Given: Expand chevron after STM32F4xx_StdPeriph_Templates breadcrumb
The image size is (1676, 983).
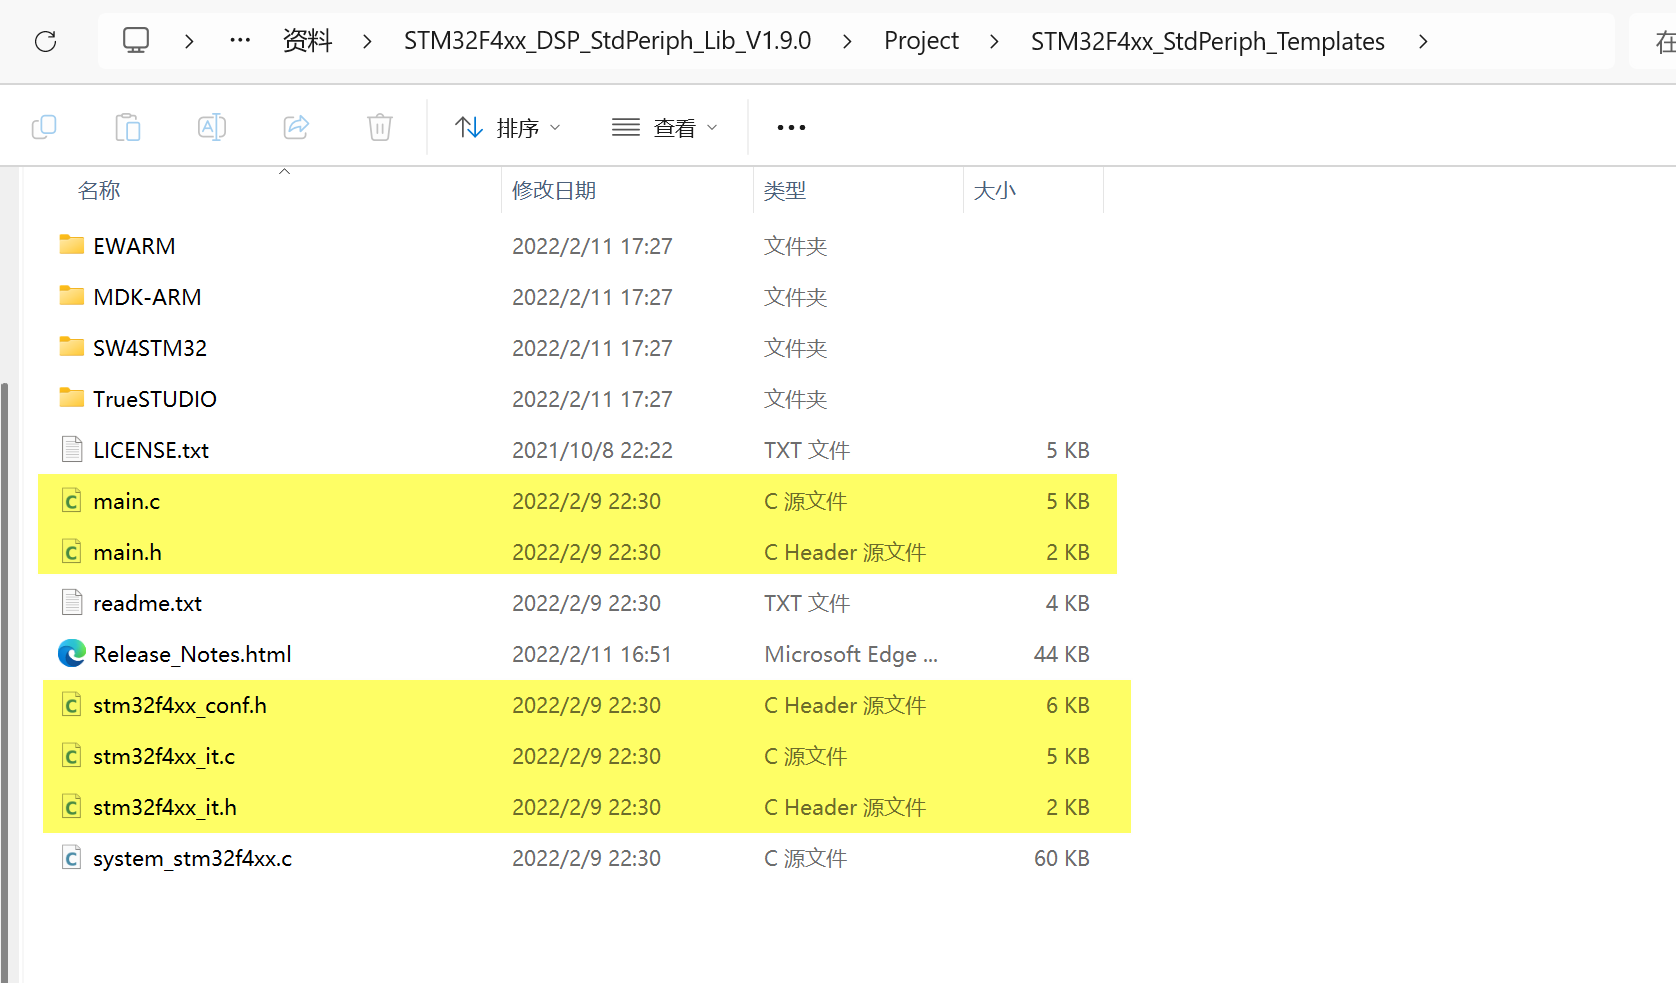Looking at the screenshot, I should 1423,41.
